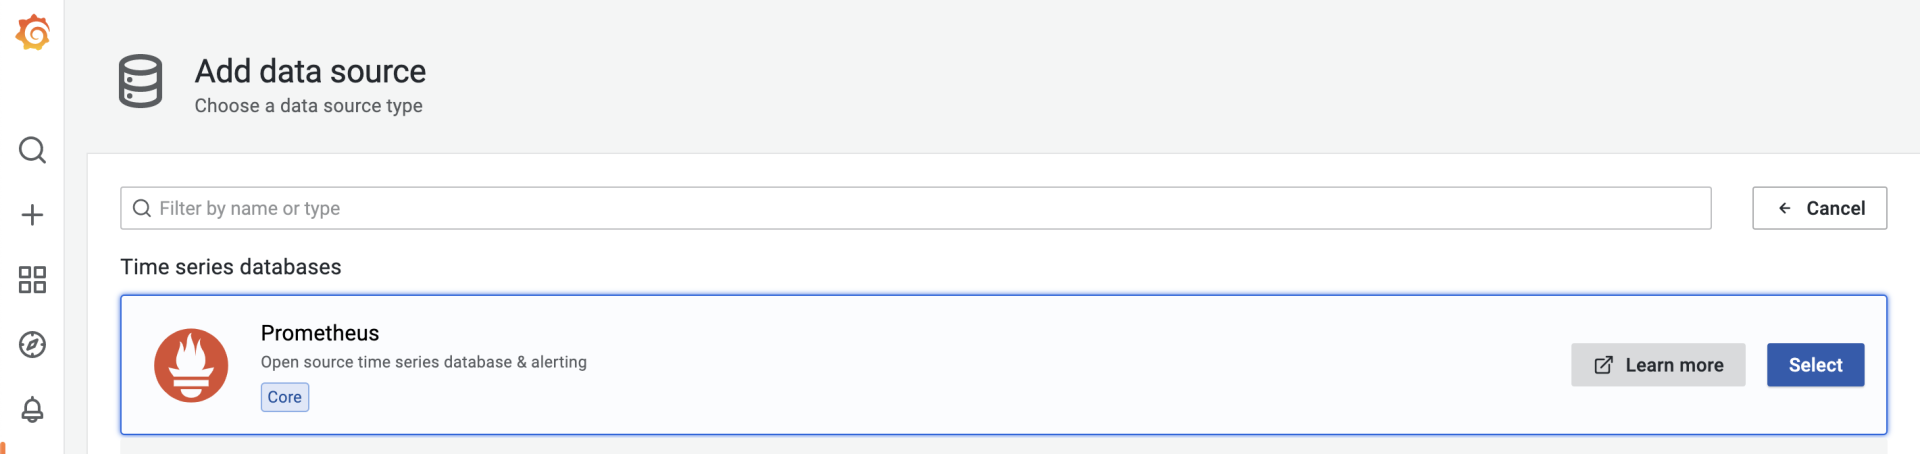The width and height of the screenshot is (1920, 454).
Task: Click the Core badge on Prometheus
Action: (x=285, y=397)
